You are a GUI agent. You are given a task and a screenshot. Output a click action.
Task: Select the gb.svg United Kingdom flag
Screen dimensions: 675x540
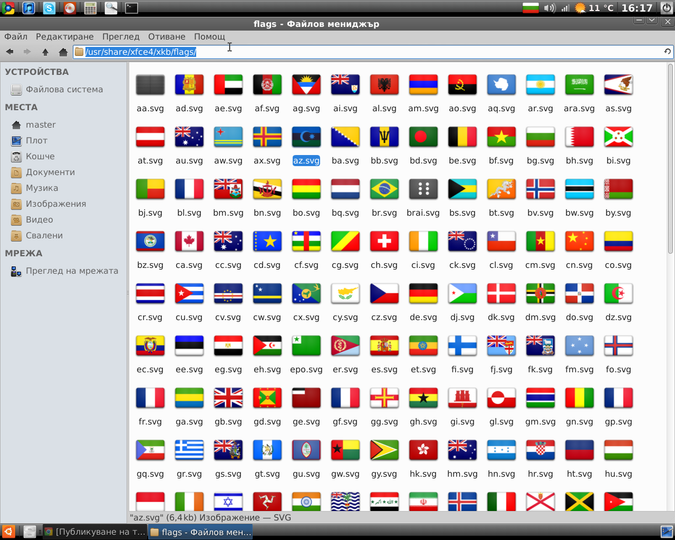[228, 398]
